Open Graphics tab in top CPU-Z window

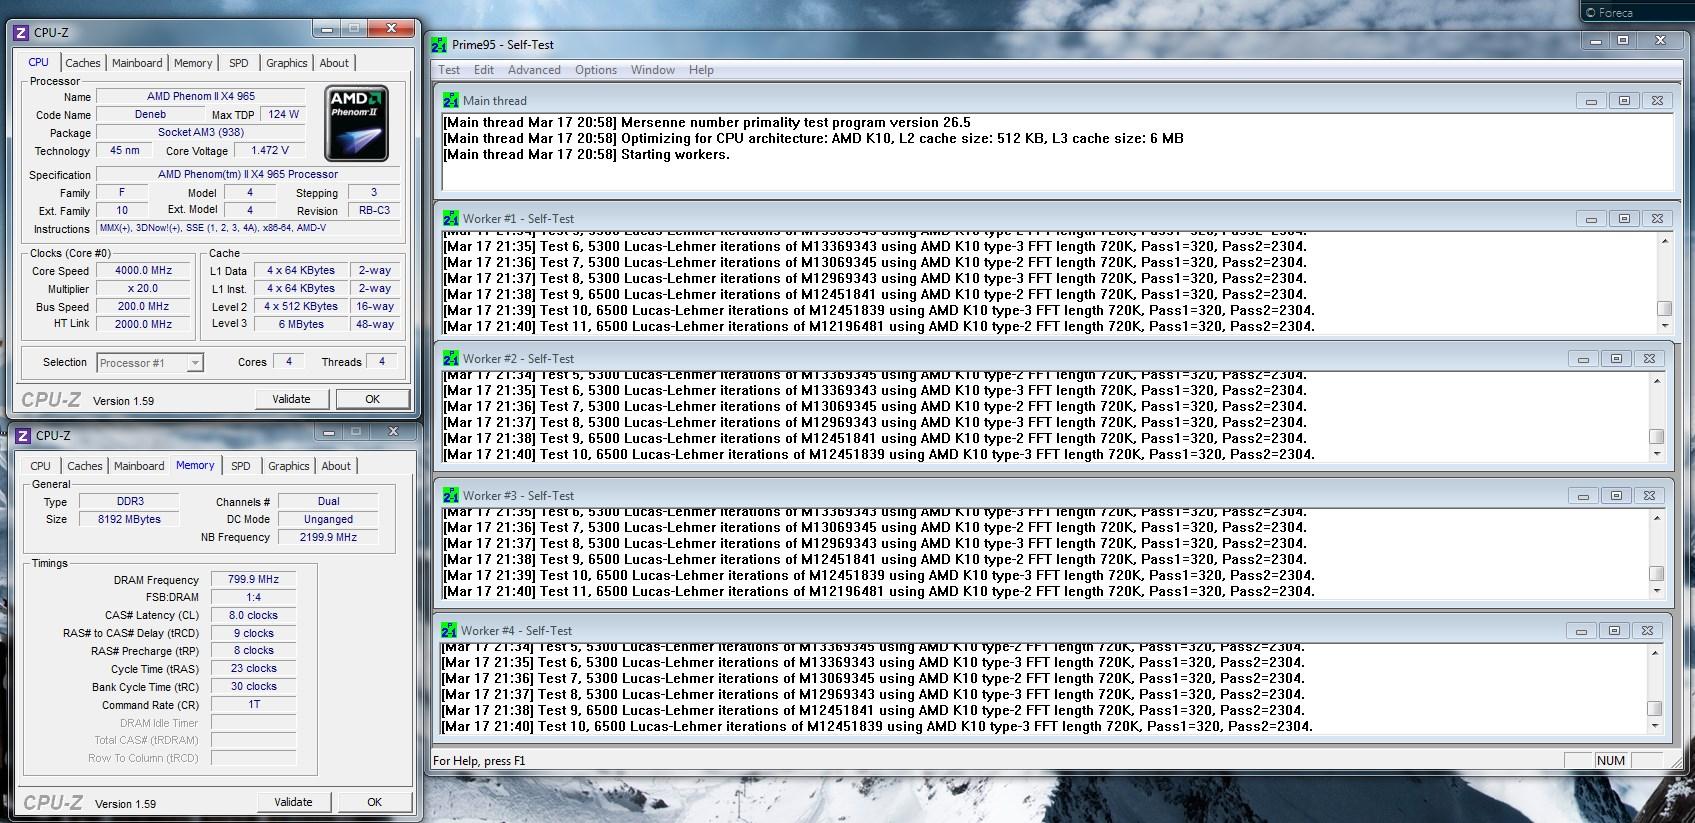(x=287, y=63)
